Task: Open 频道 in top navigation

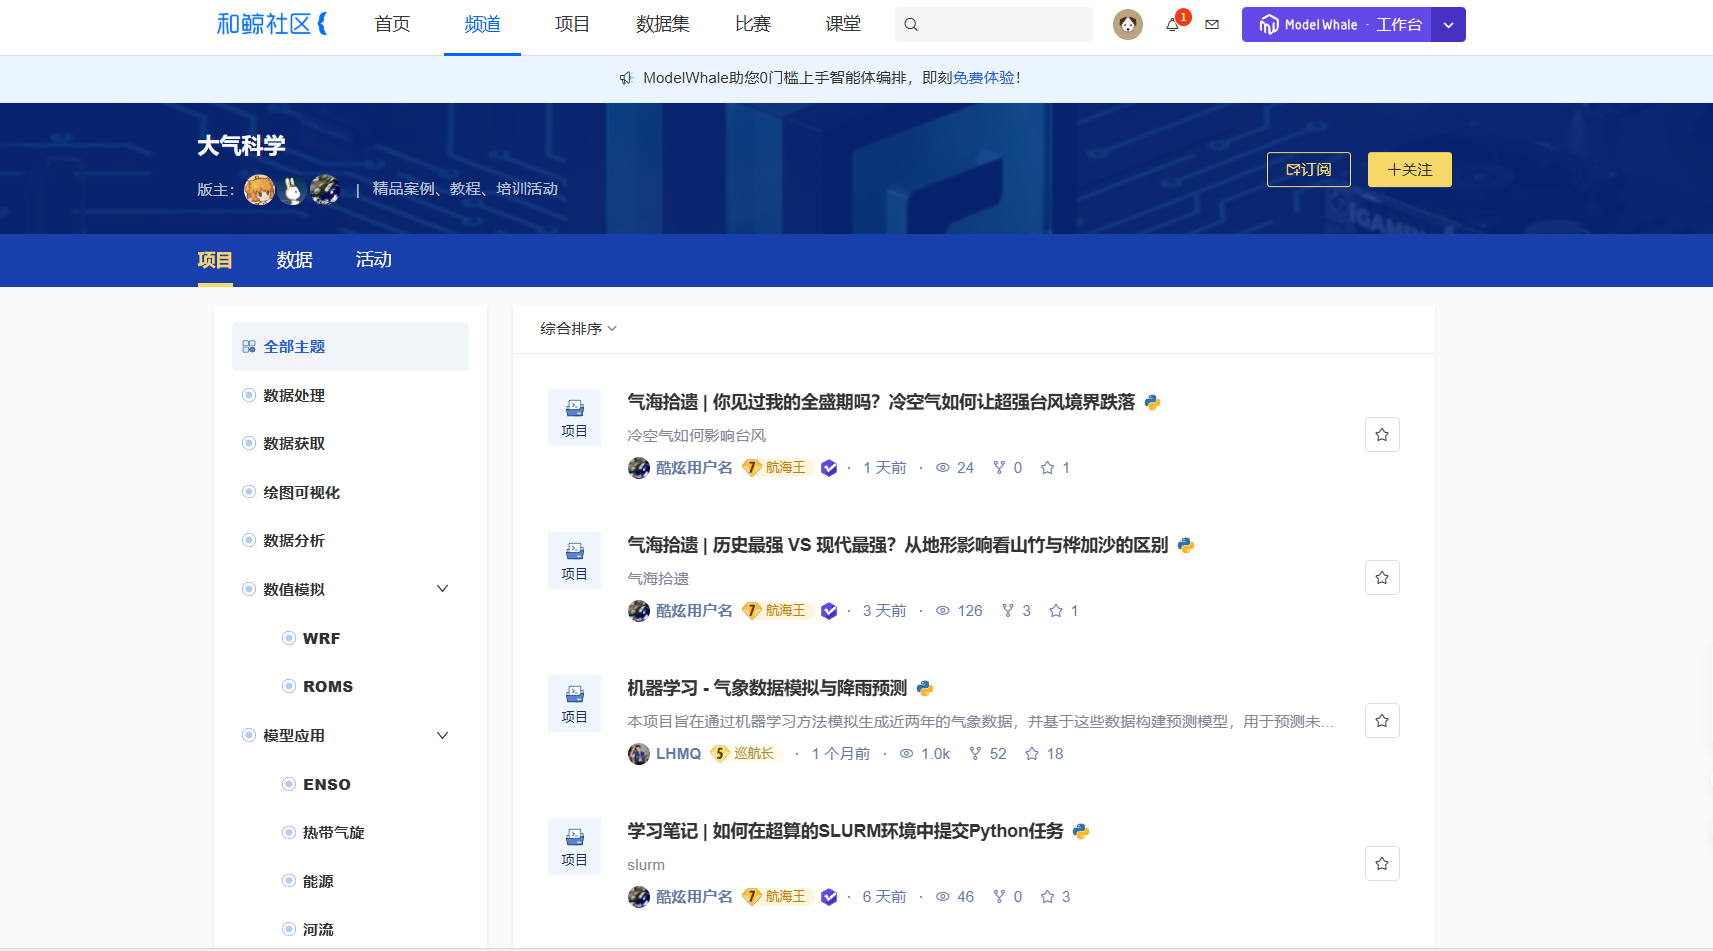Action: (x=482, y=24)
